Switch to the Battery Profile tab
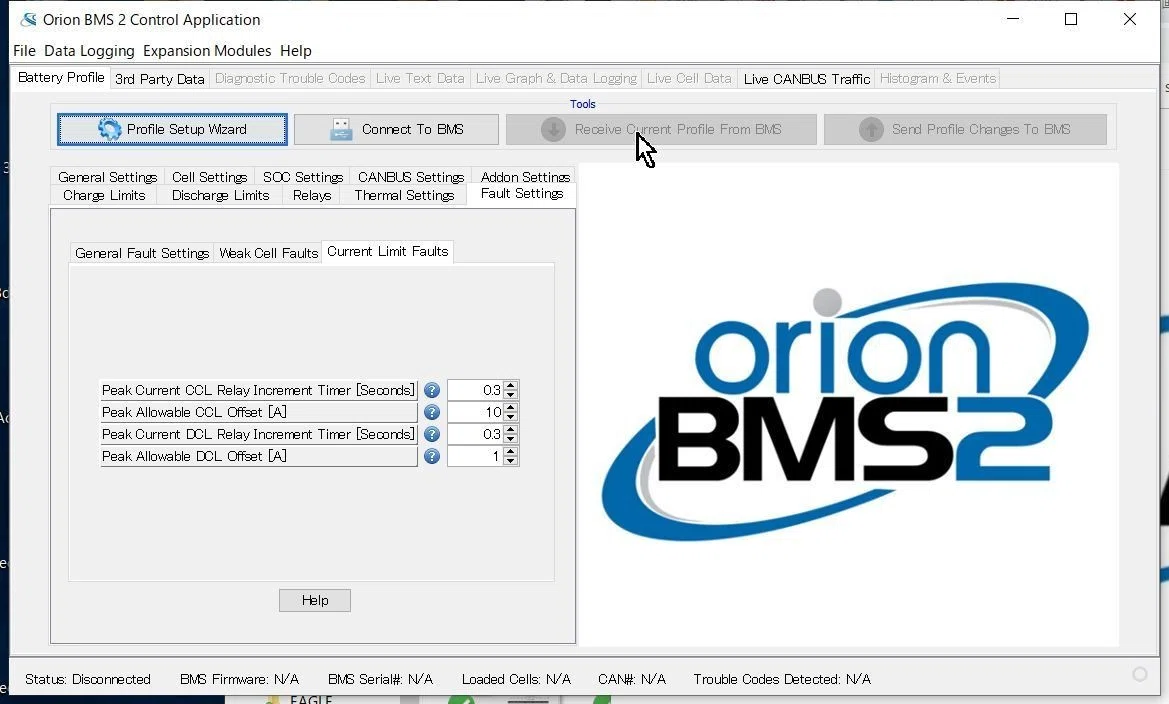Screen dimensions: 1169x704 click(61, 78)
